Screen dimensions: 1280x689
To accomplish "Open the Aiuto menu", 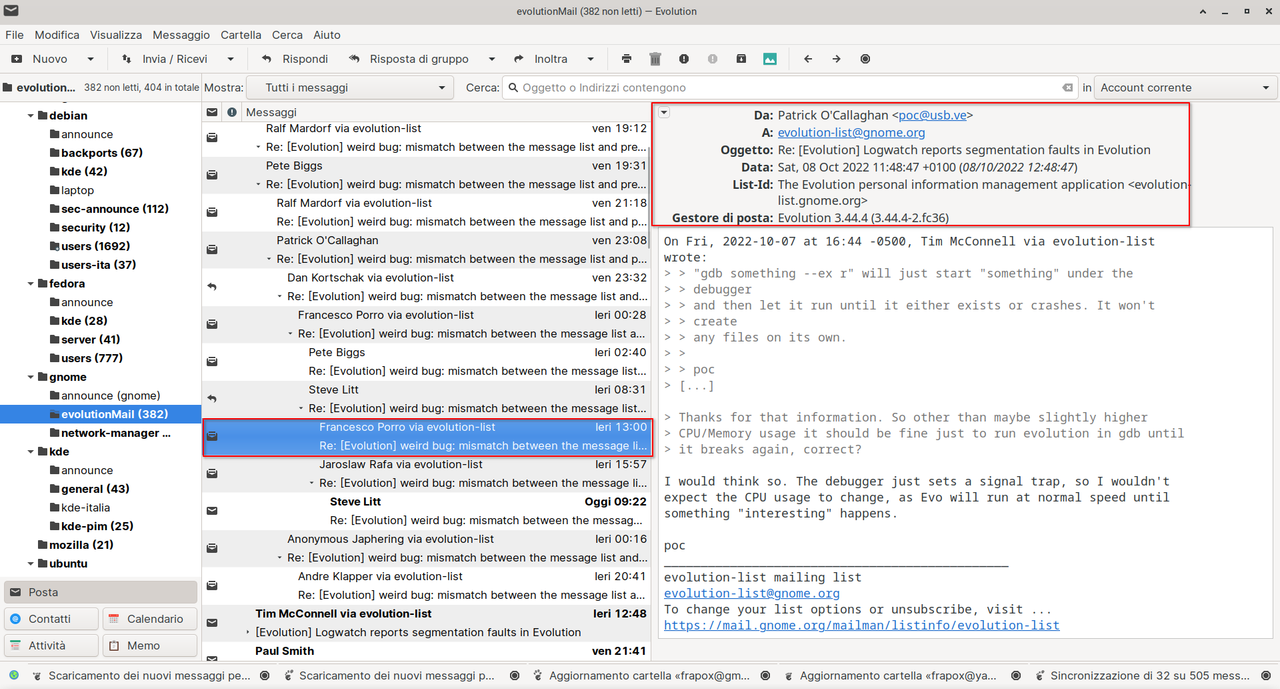I will coord(327,35).
